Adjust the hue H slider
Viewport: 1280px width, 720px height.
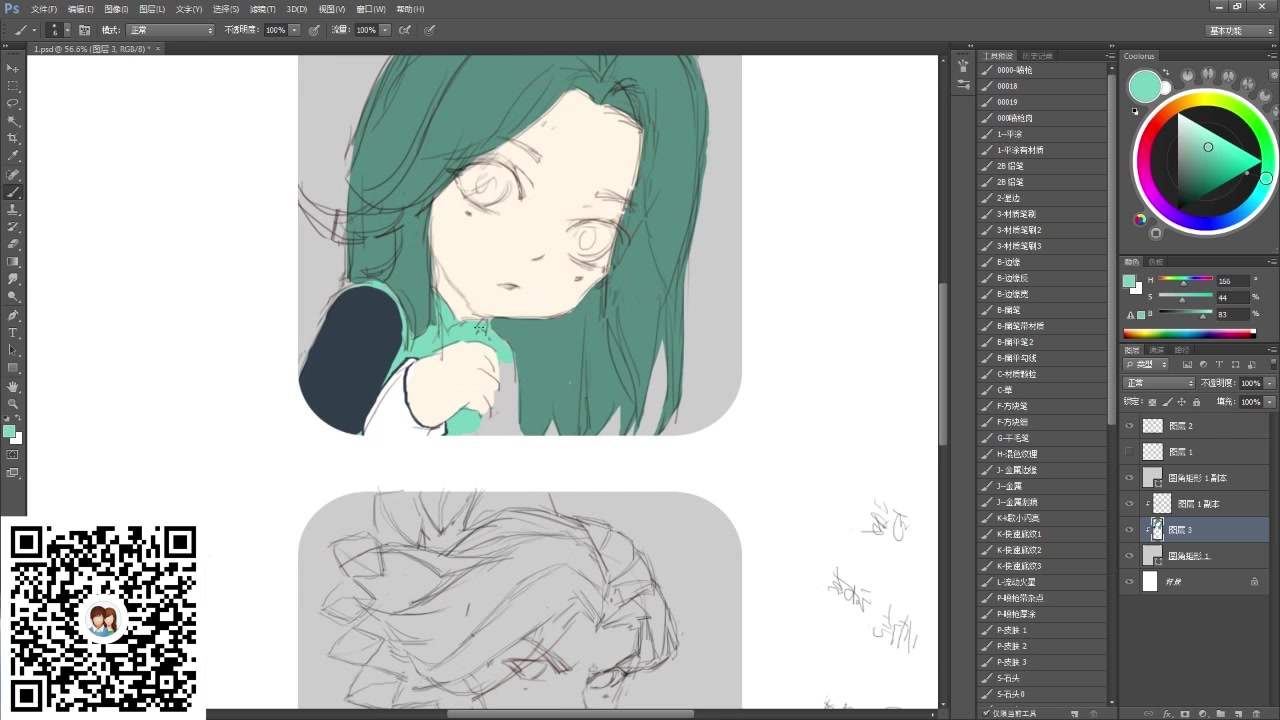pos(1185,281)
